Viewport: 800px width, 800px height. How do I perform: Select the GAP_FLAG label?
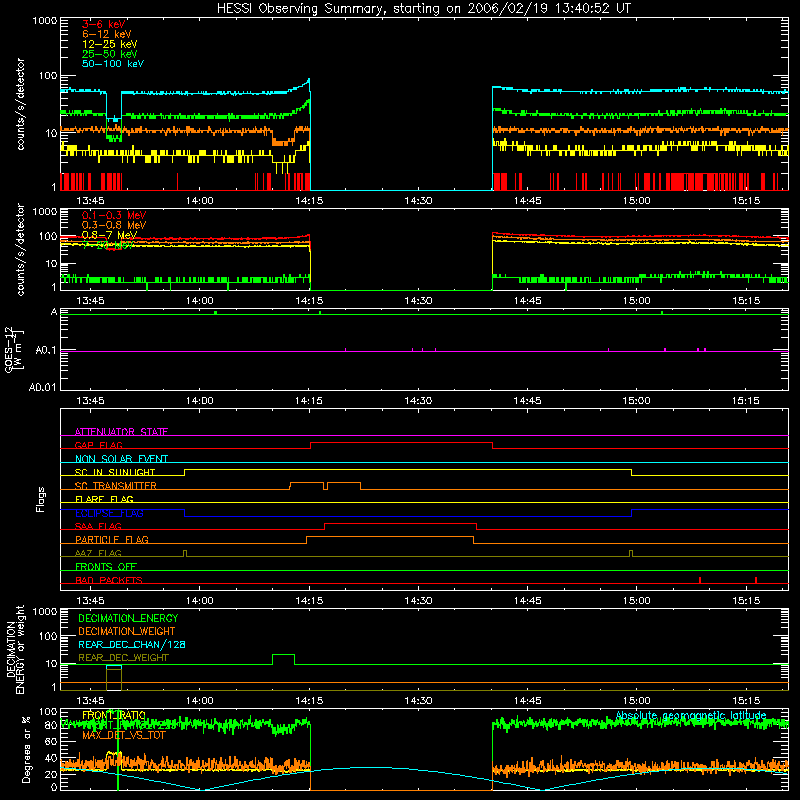tap(98, 445)
